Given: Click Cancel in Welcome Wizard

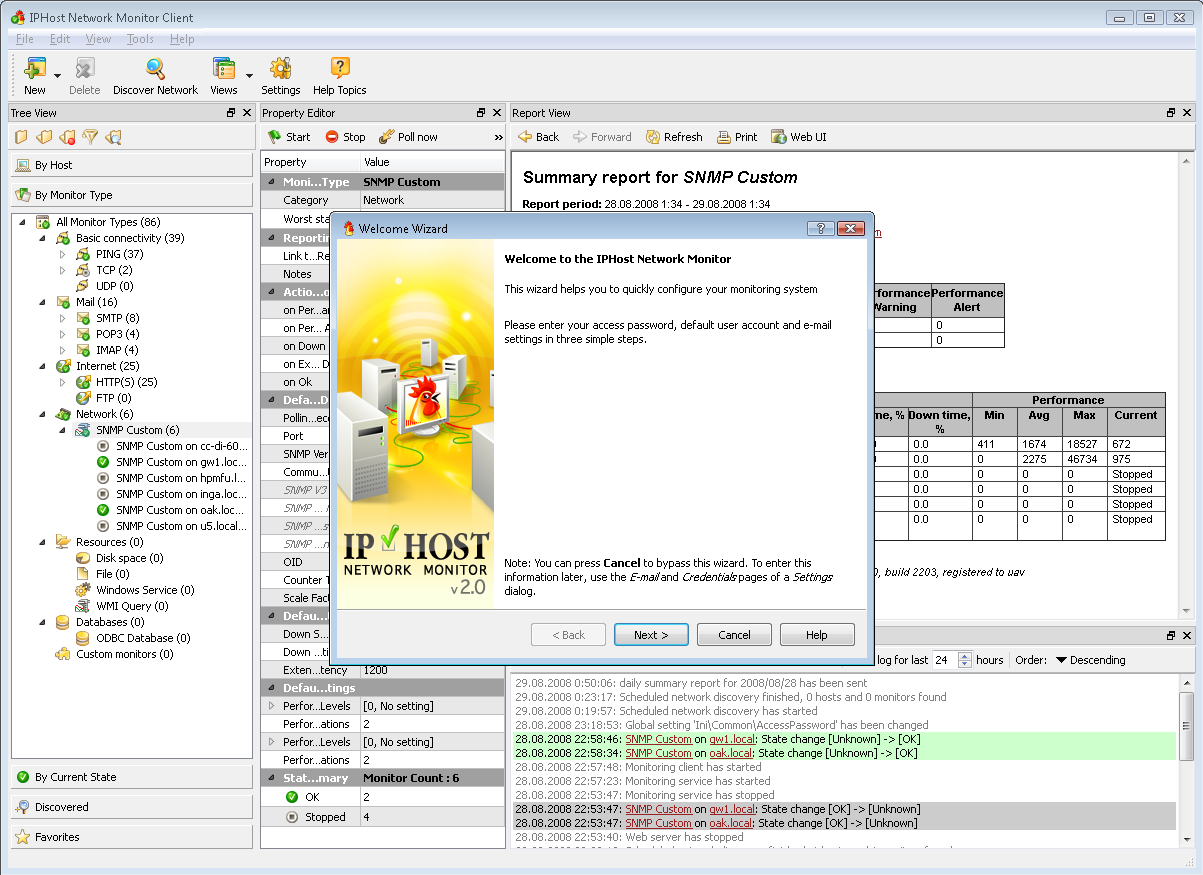Looking at the screenshot, I should click(x=734, y=635).
